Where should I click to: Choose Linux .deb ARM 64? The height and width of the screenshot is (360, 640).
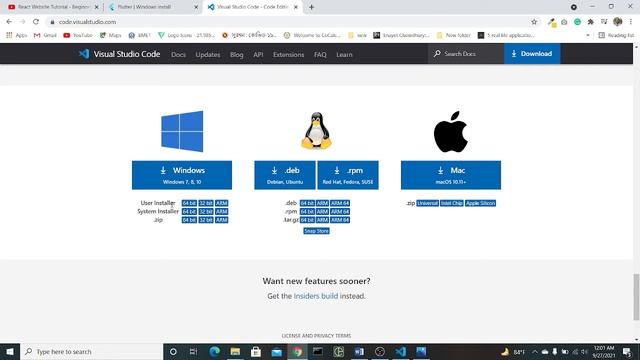click(340, 203)
